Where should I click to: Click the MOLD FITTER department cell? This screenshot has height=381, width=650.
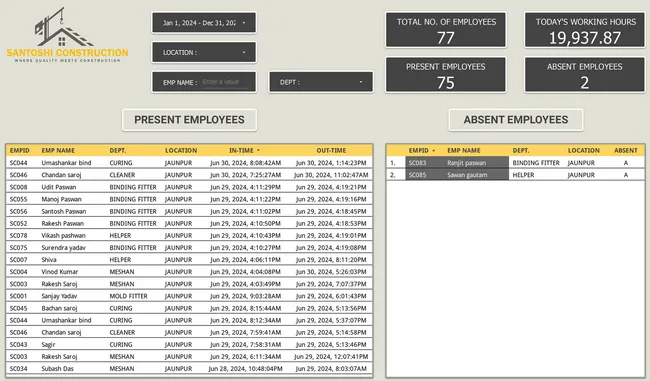click(128, 296)
